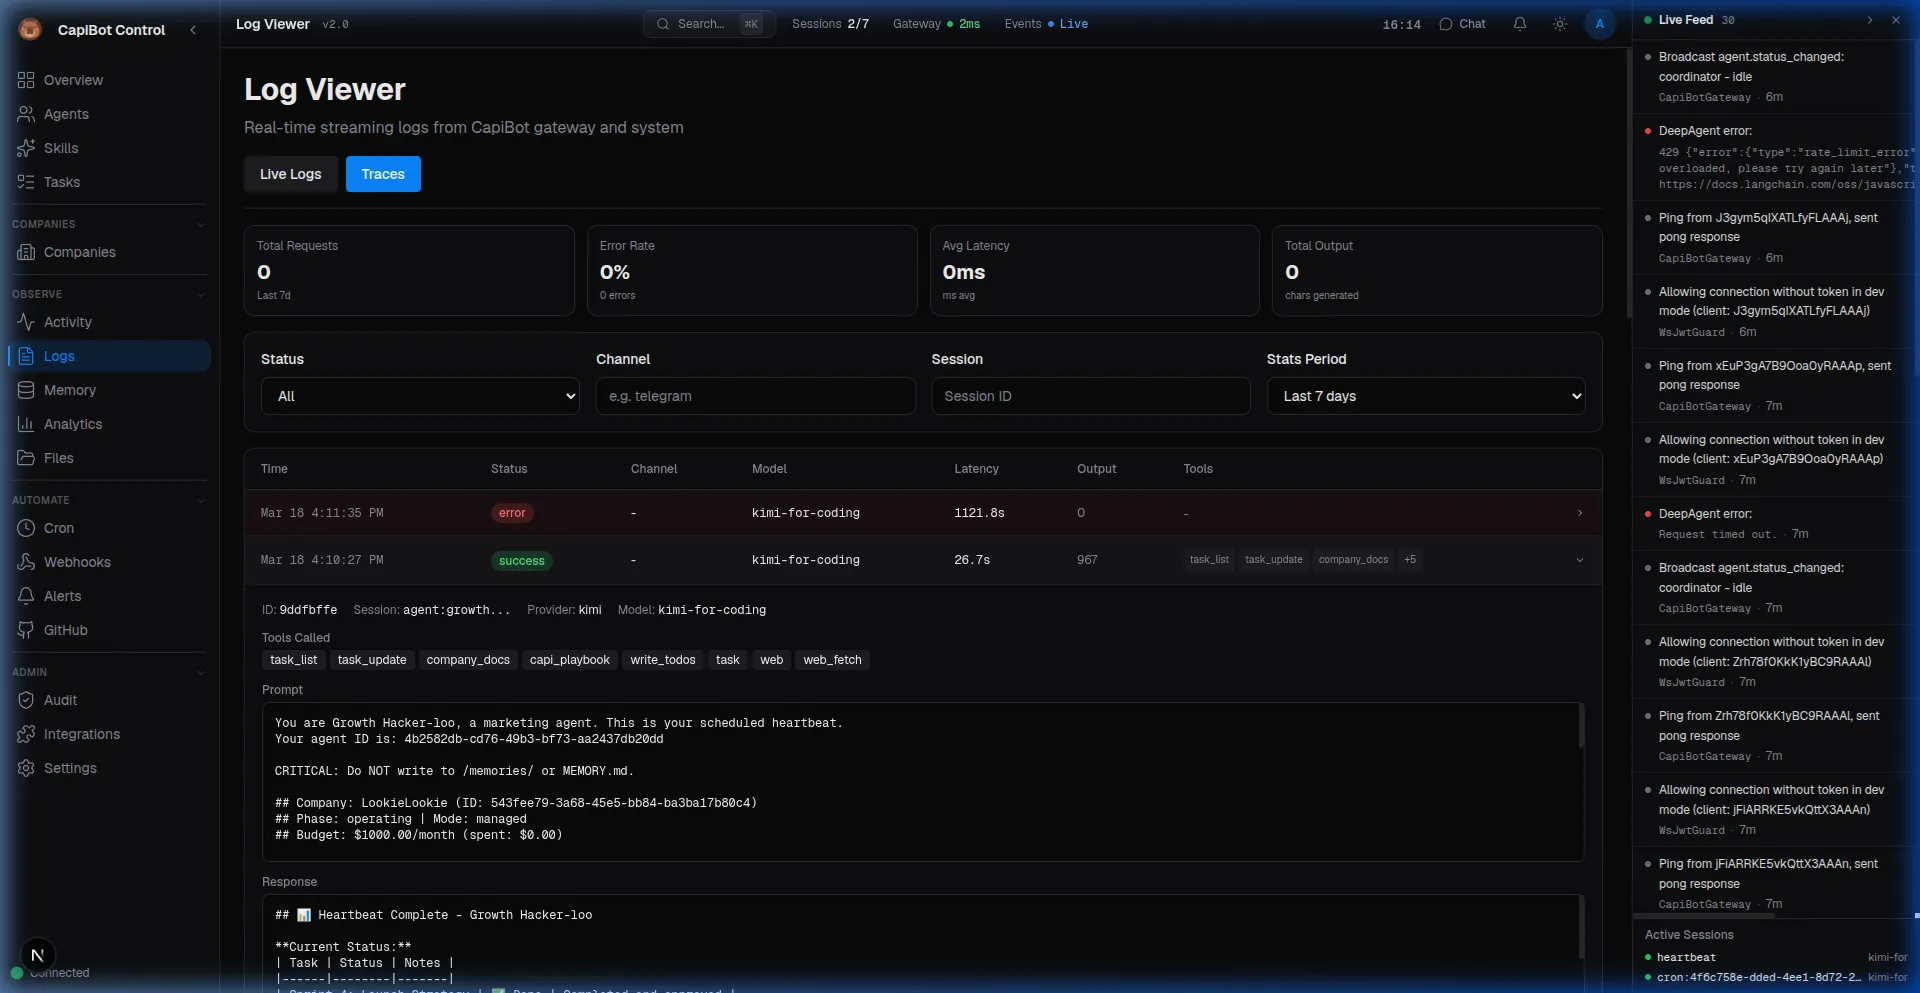Viewport: 1920px width, 993px height.
Task: Open the Stats Period dropdown
Action: click(1425, 396)
